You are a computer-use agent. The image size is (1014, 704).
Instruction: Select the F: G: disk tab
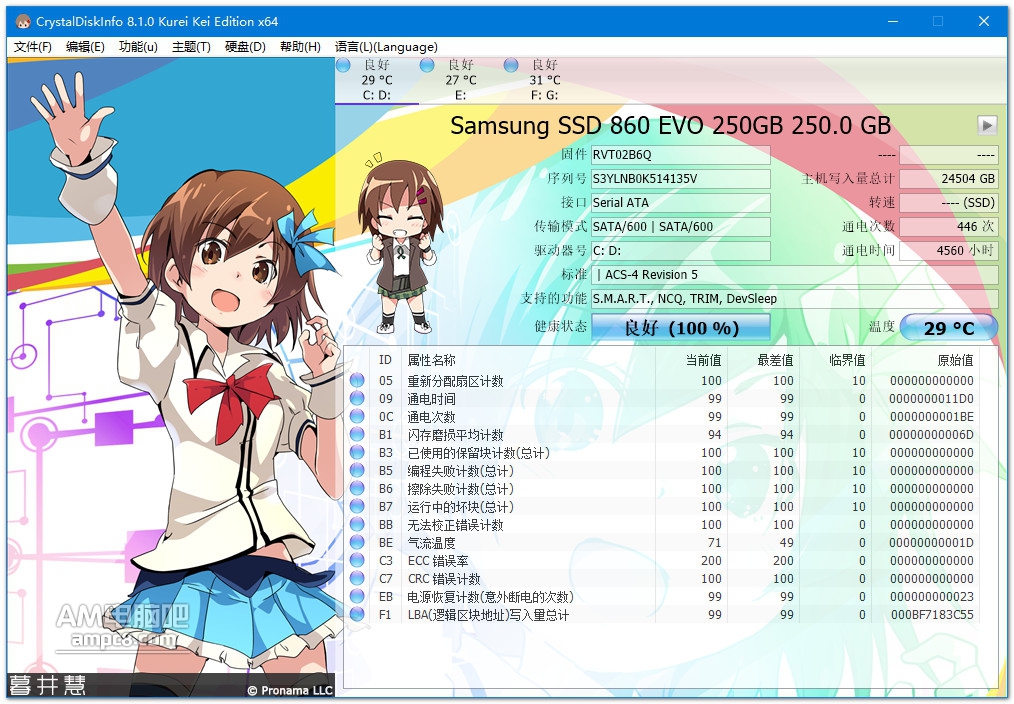click(545, 80)
